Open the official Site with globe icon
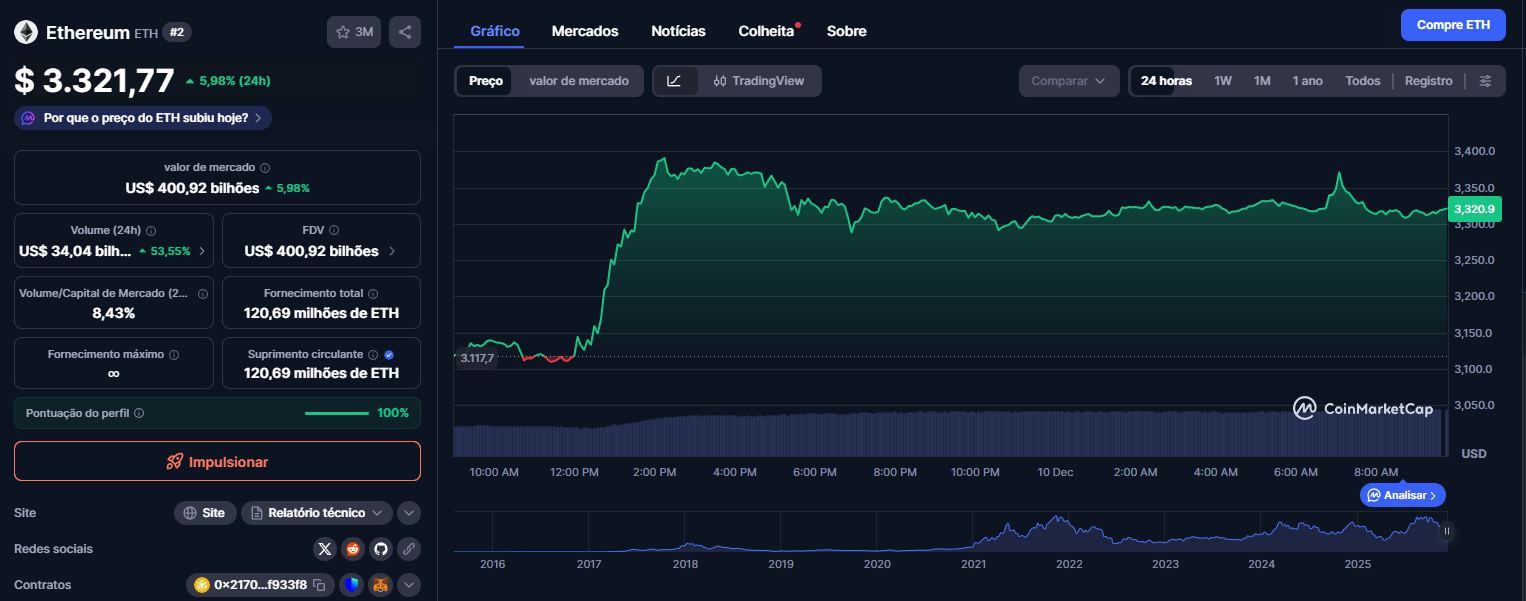 pyautogui.click(x=205, y=512)
